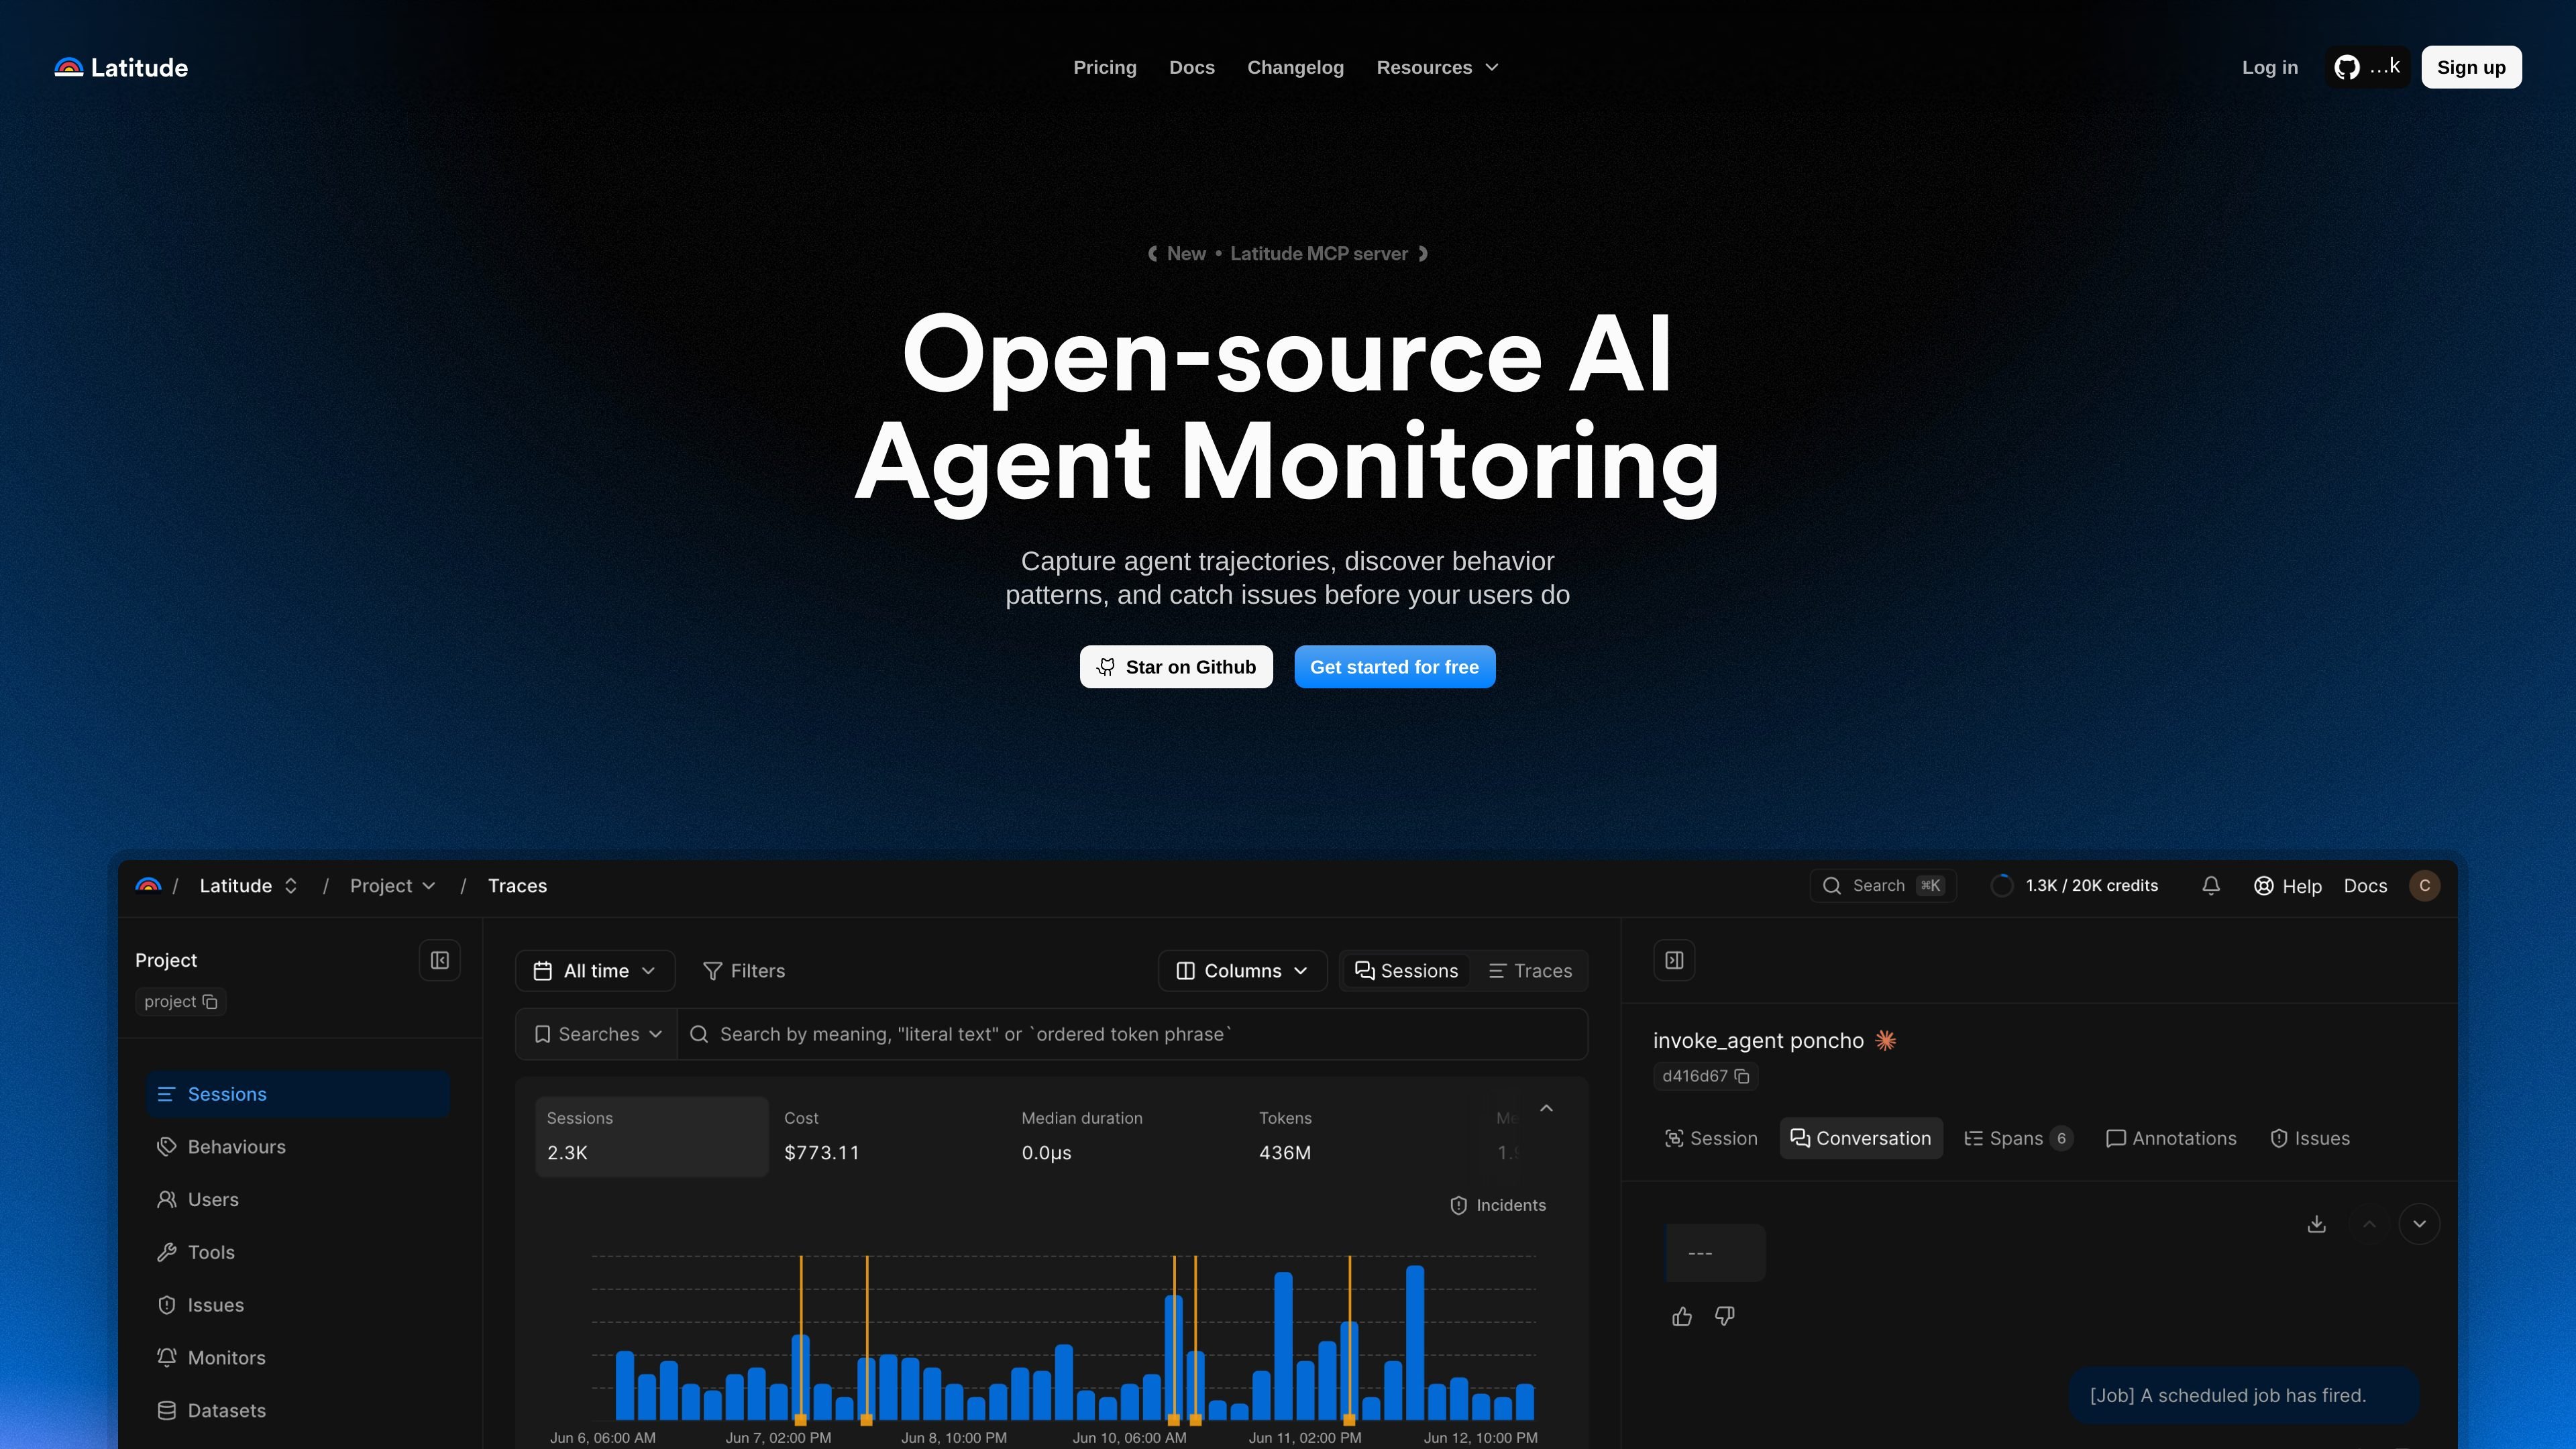Open the notifications bell icon

click(2211, 886)
